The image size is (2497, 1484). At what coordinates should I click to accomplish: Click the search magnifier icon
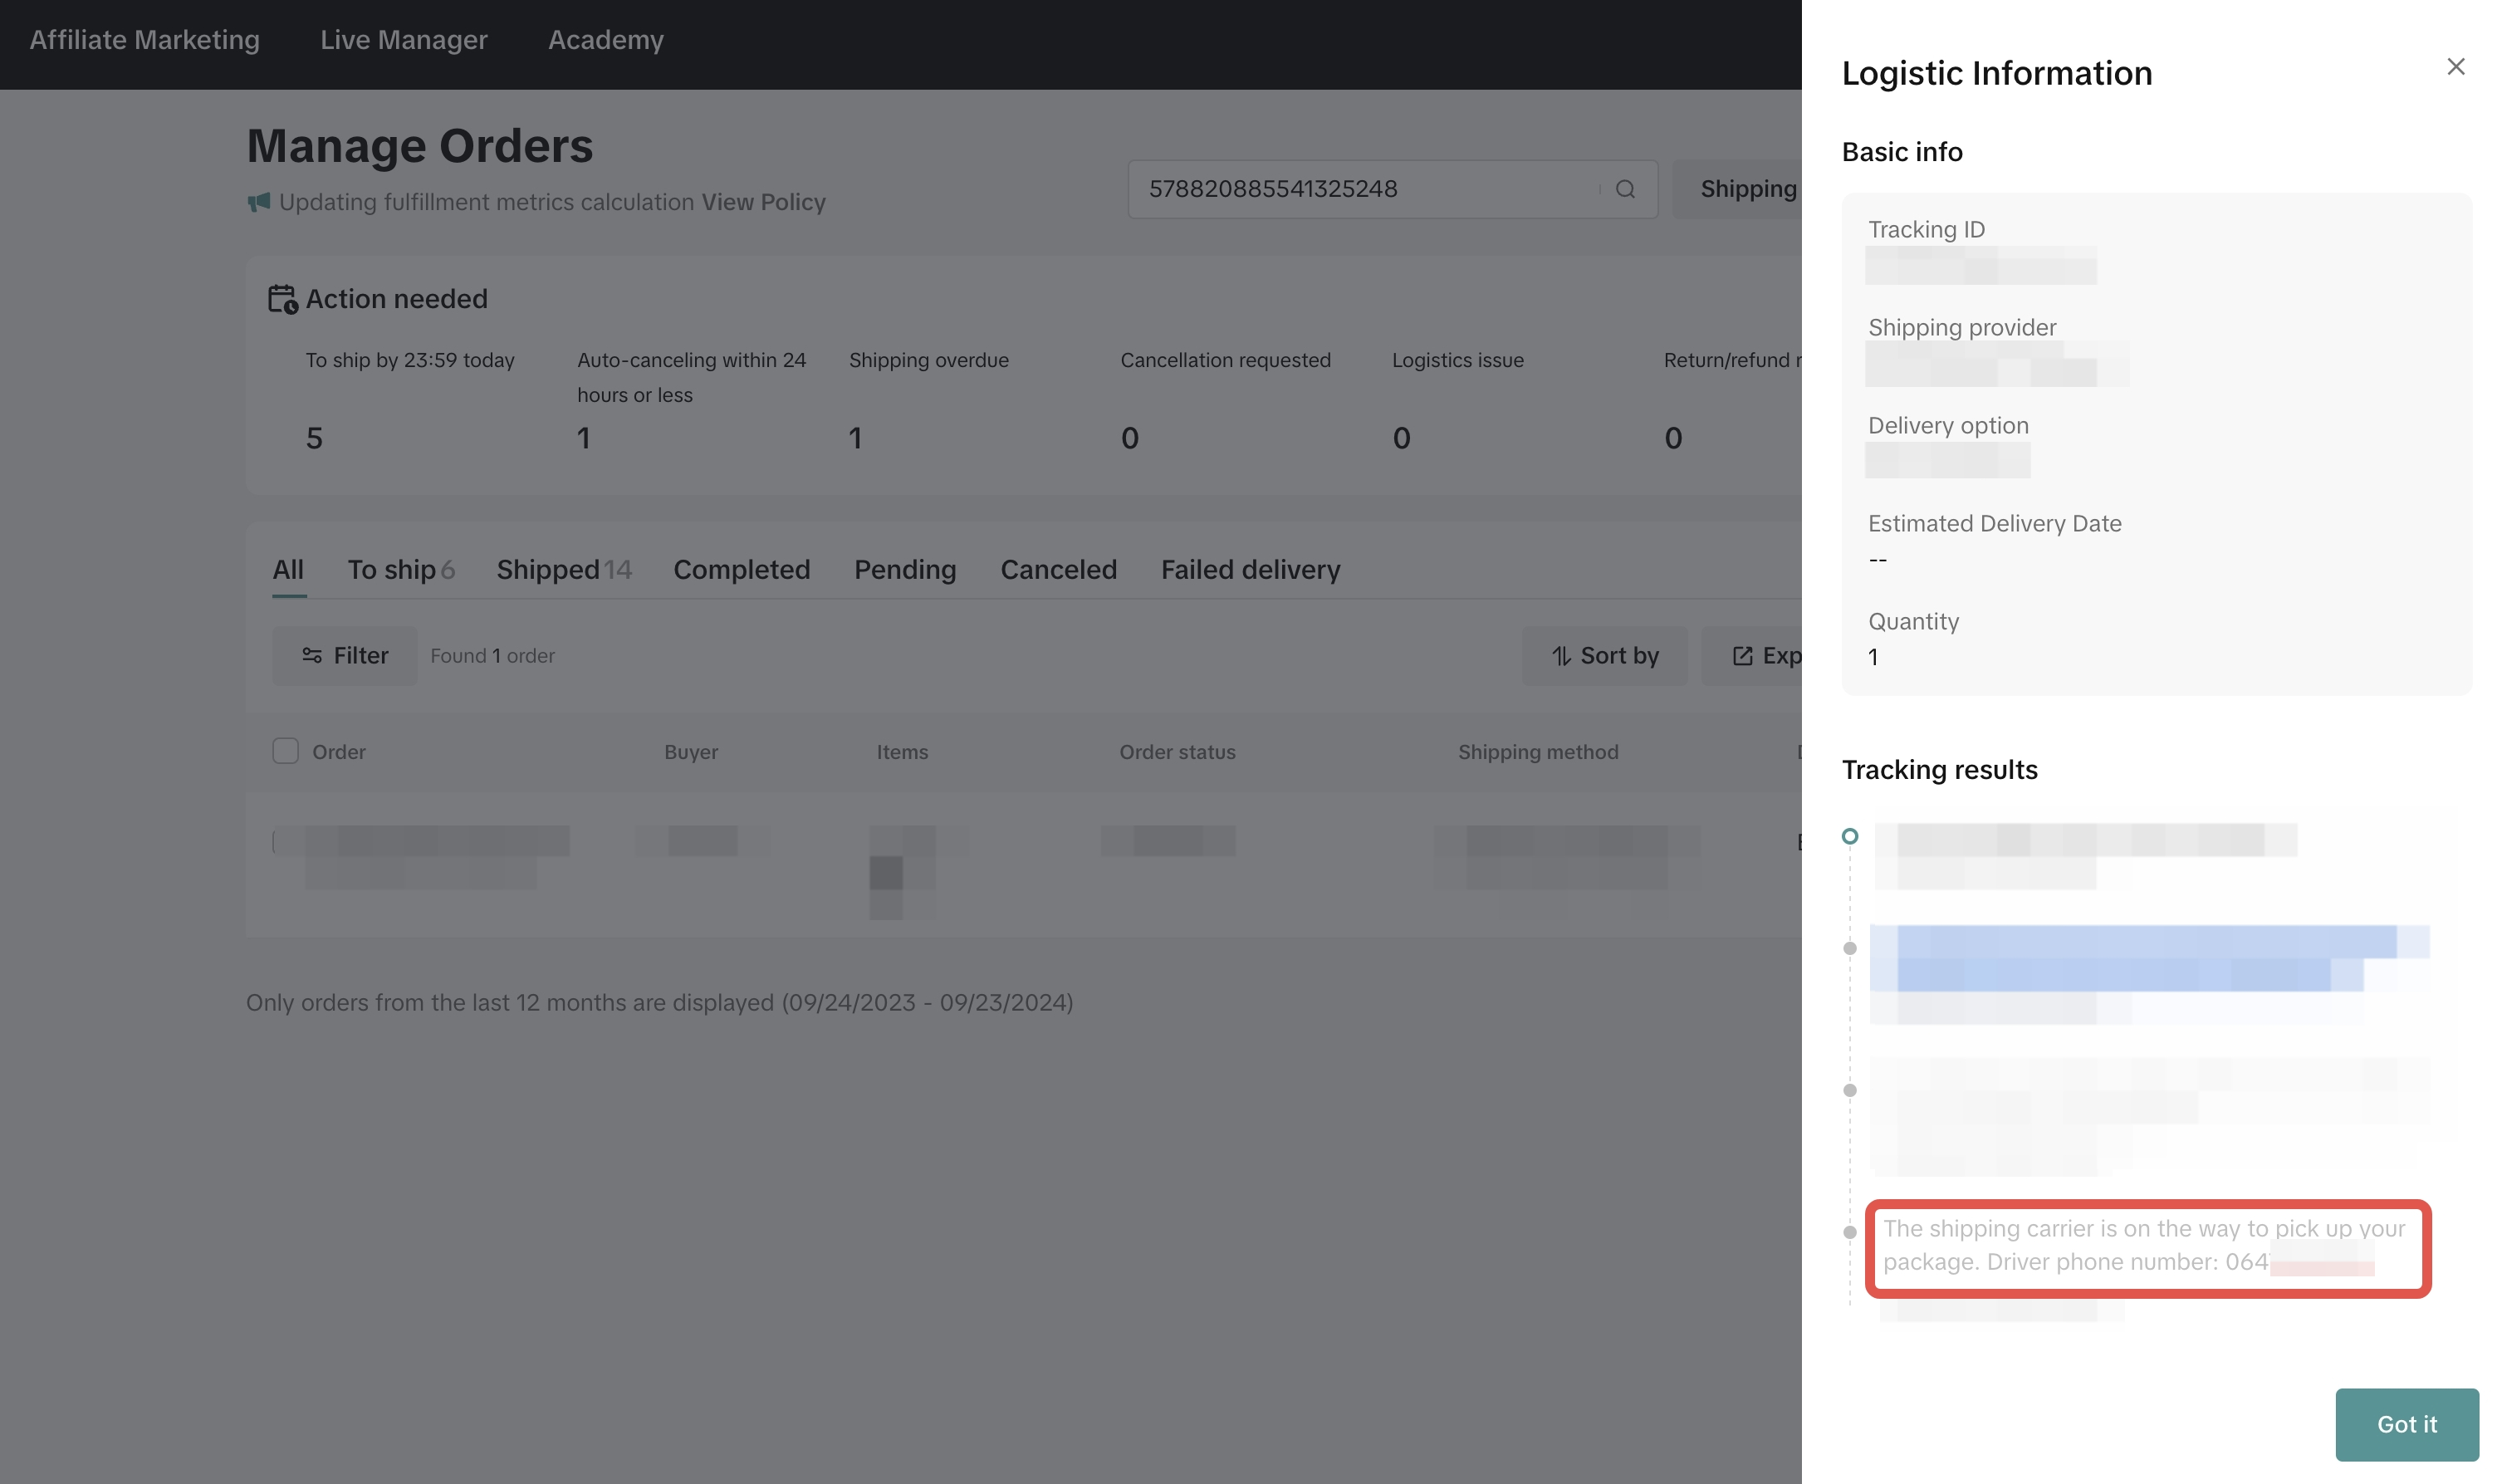[x=1625, y=189]
